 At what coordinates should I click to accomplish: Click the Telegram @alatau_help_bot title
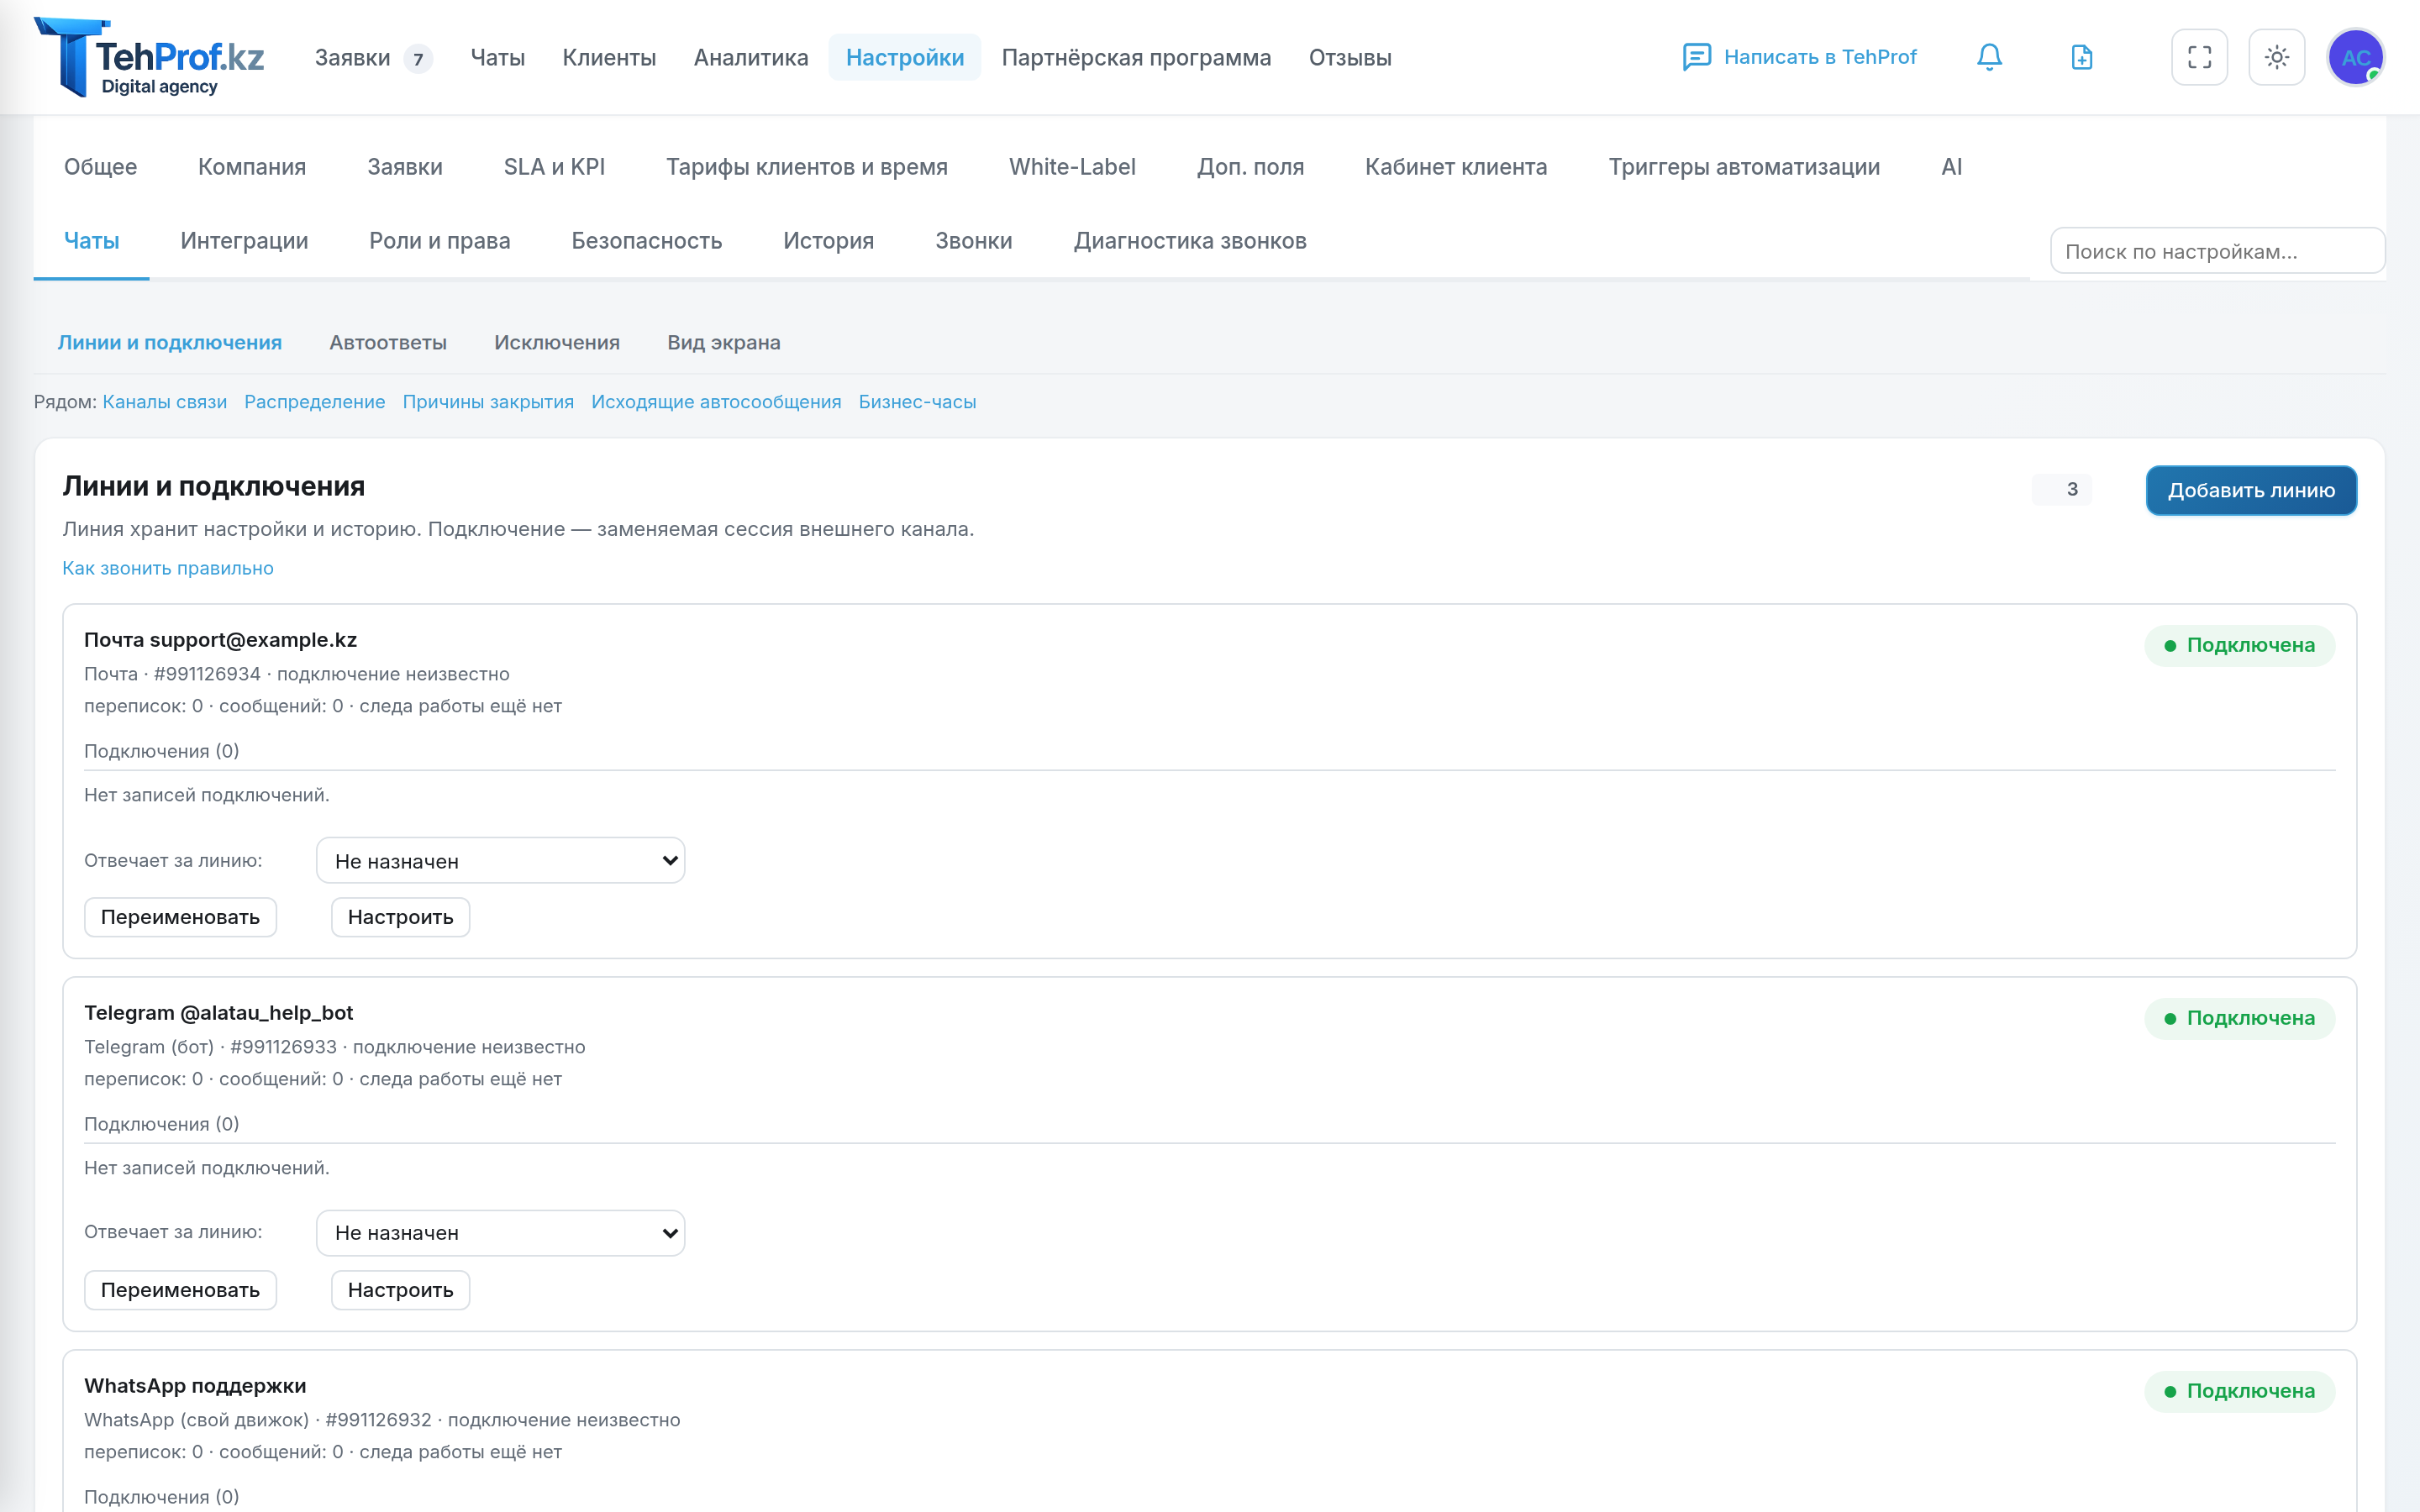click(218, 1013)
